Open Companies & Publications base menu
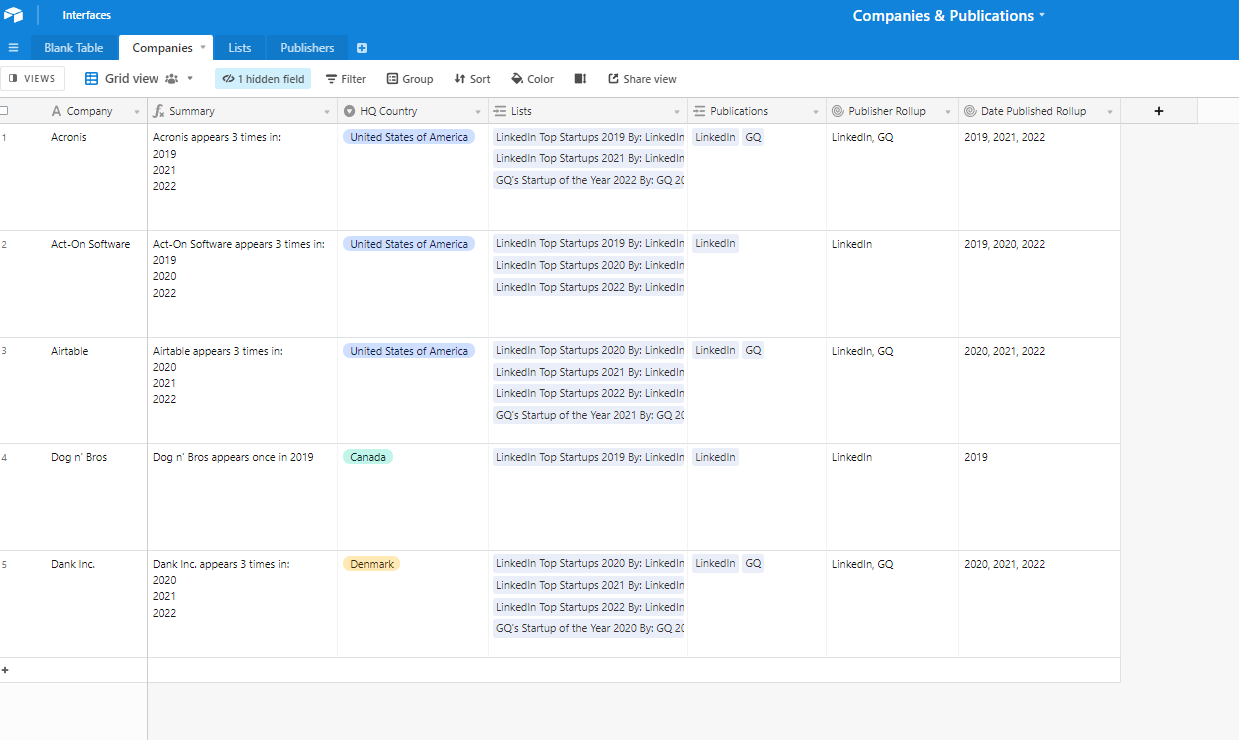 [x=949, y=16]
